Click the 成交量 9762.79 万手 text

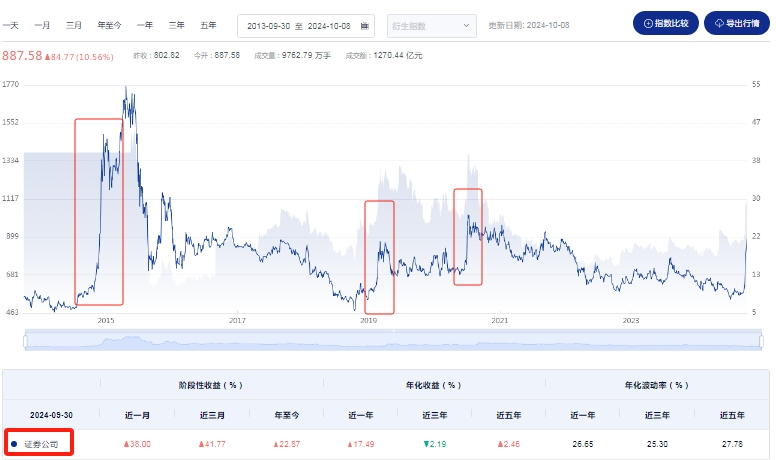pyautogui.click(x=292, y=55)
